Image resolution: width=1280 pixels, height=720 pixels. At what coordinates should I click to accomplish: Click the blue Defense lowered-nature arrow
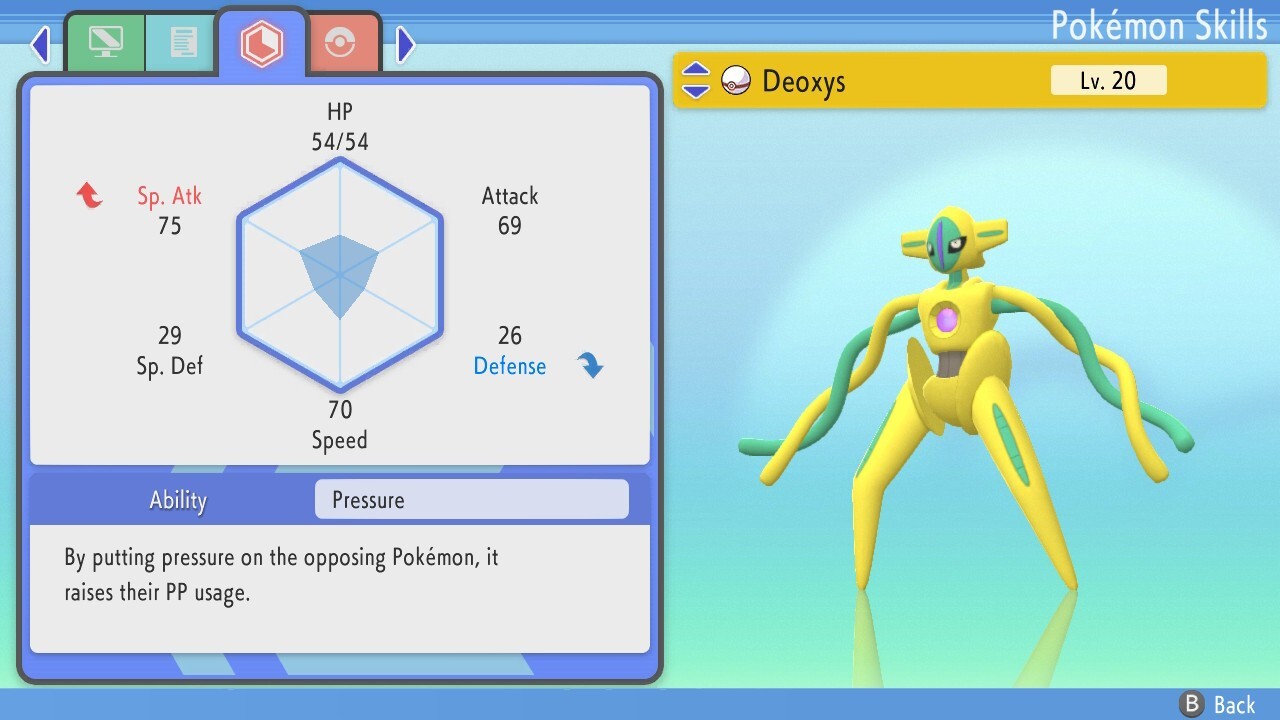tap(591, 366)
